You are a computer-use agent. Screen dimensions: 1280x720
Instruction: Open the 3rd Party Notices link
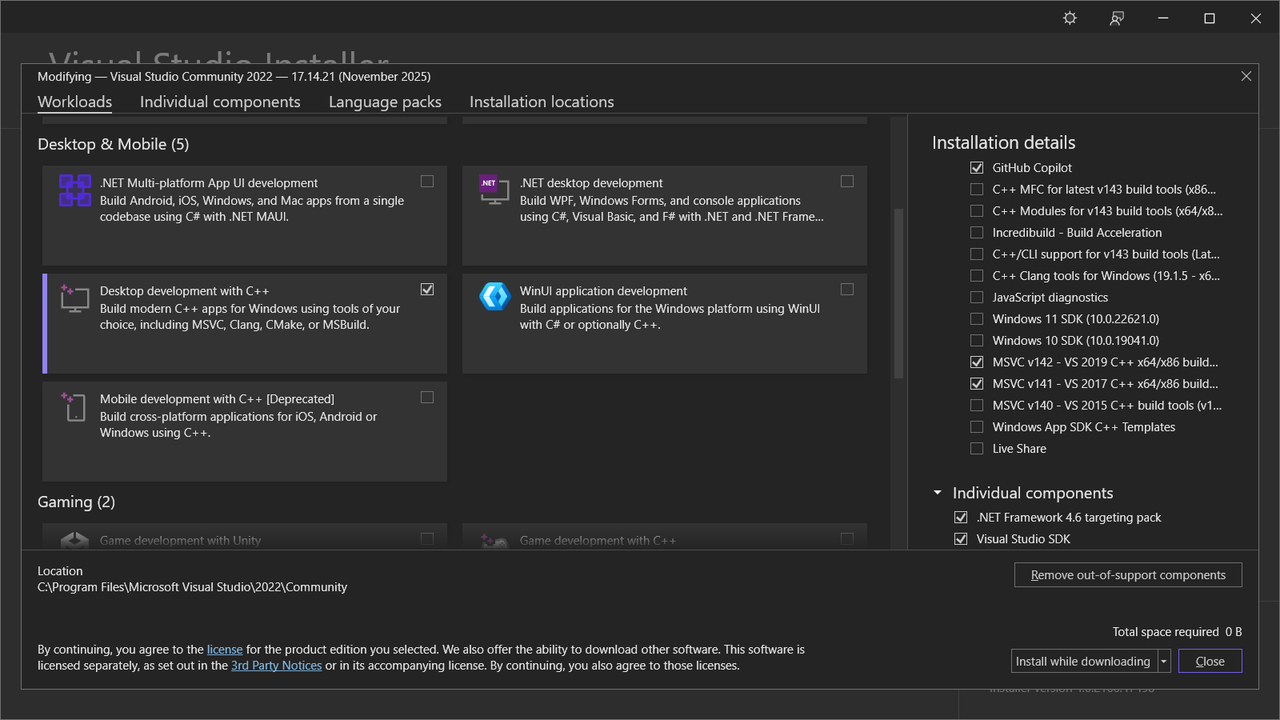pyautogui.click(x=276, y=665)
